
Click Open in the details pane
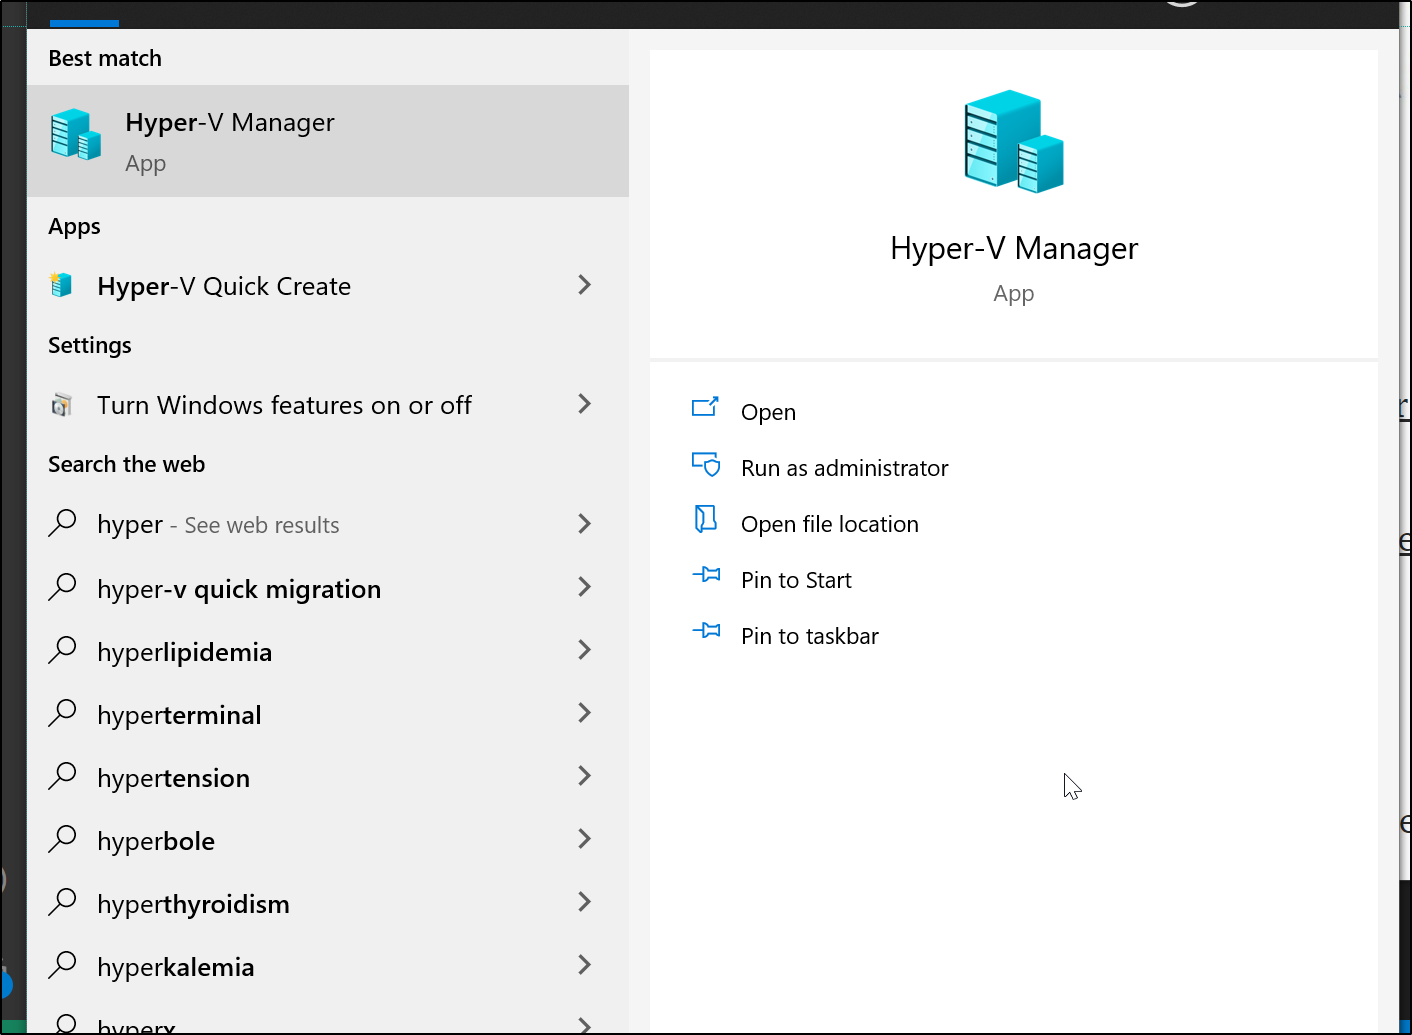(x=768, y=412)
